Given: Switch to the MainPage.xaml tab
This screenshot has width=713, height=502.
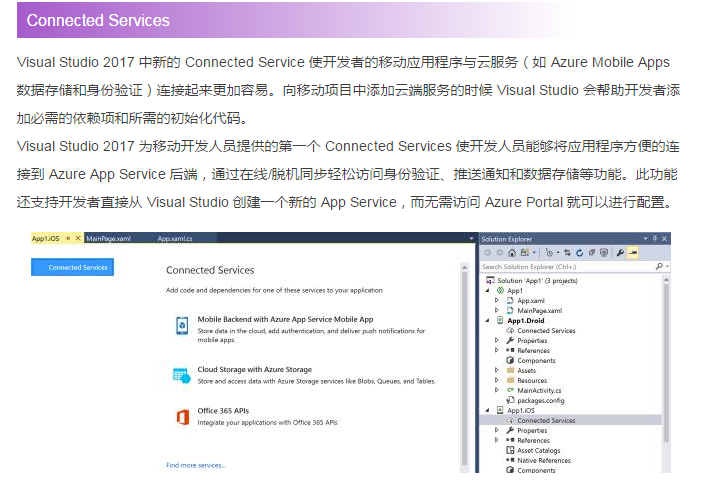Looking at the screenshot, I should pos(108,238).
